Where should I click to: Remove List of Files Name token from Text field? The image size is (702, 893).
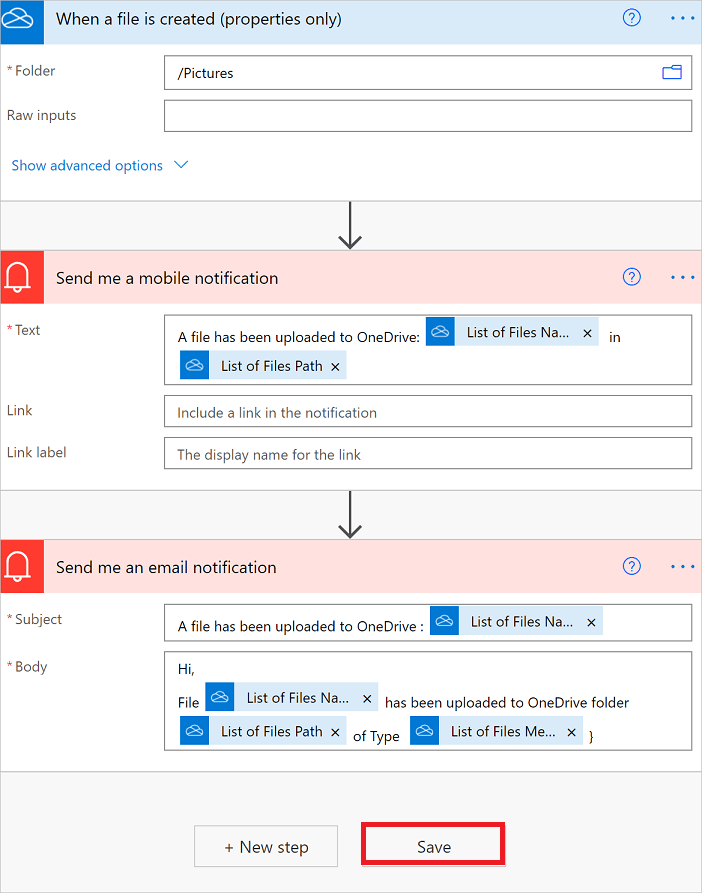click(587, 331)
